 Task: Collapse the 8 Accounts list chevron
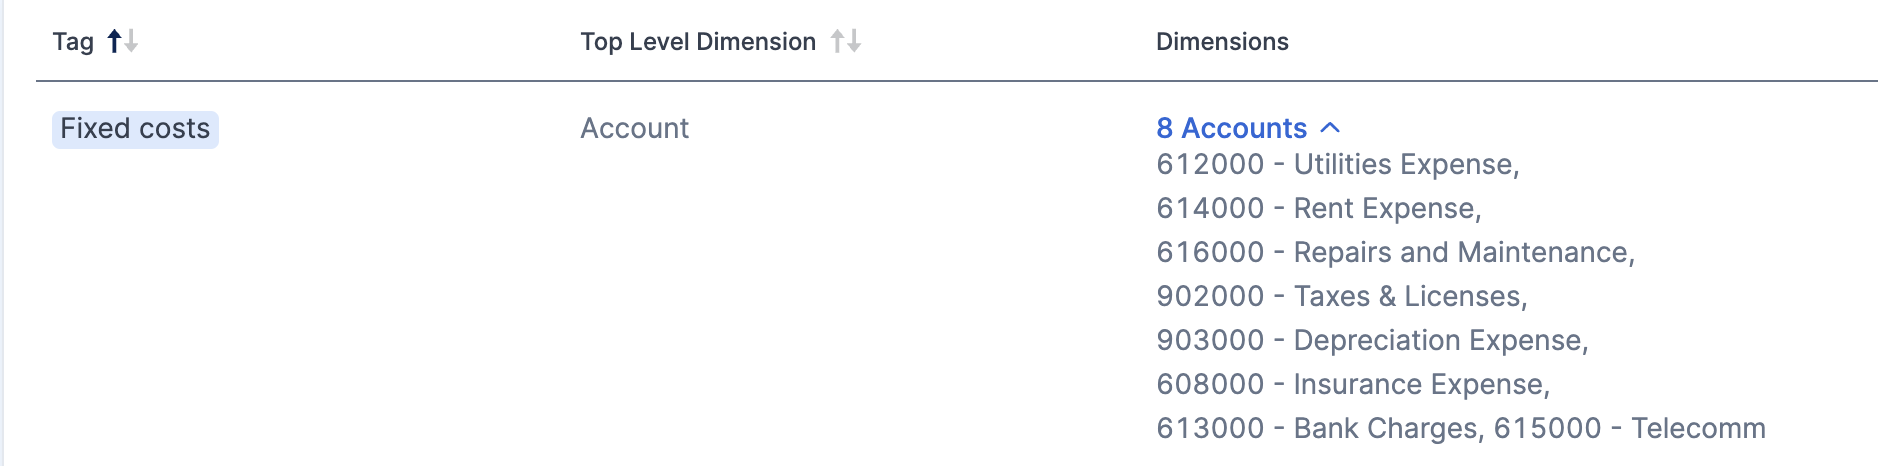1330,128
